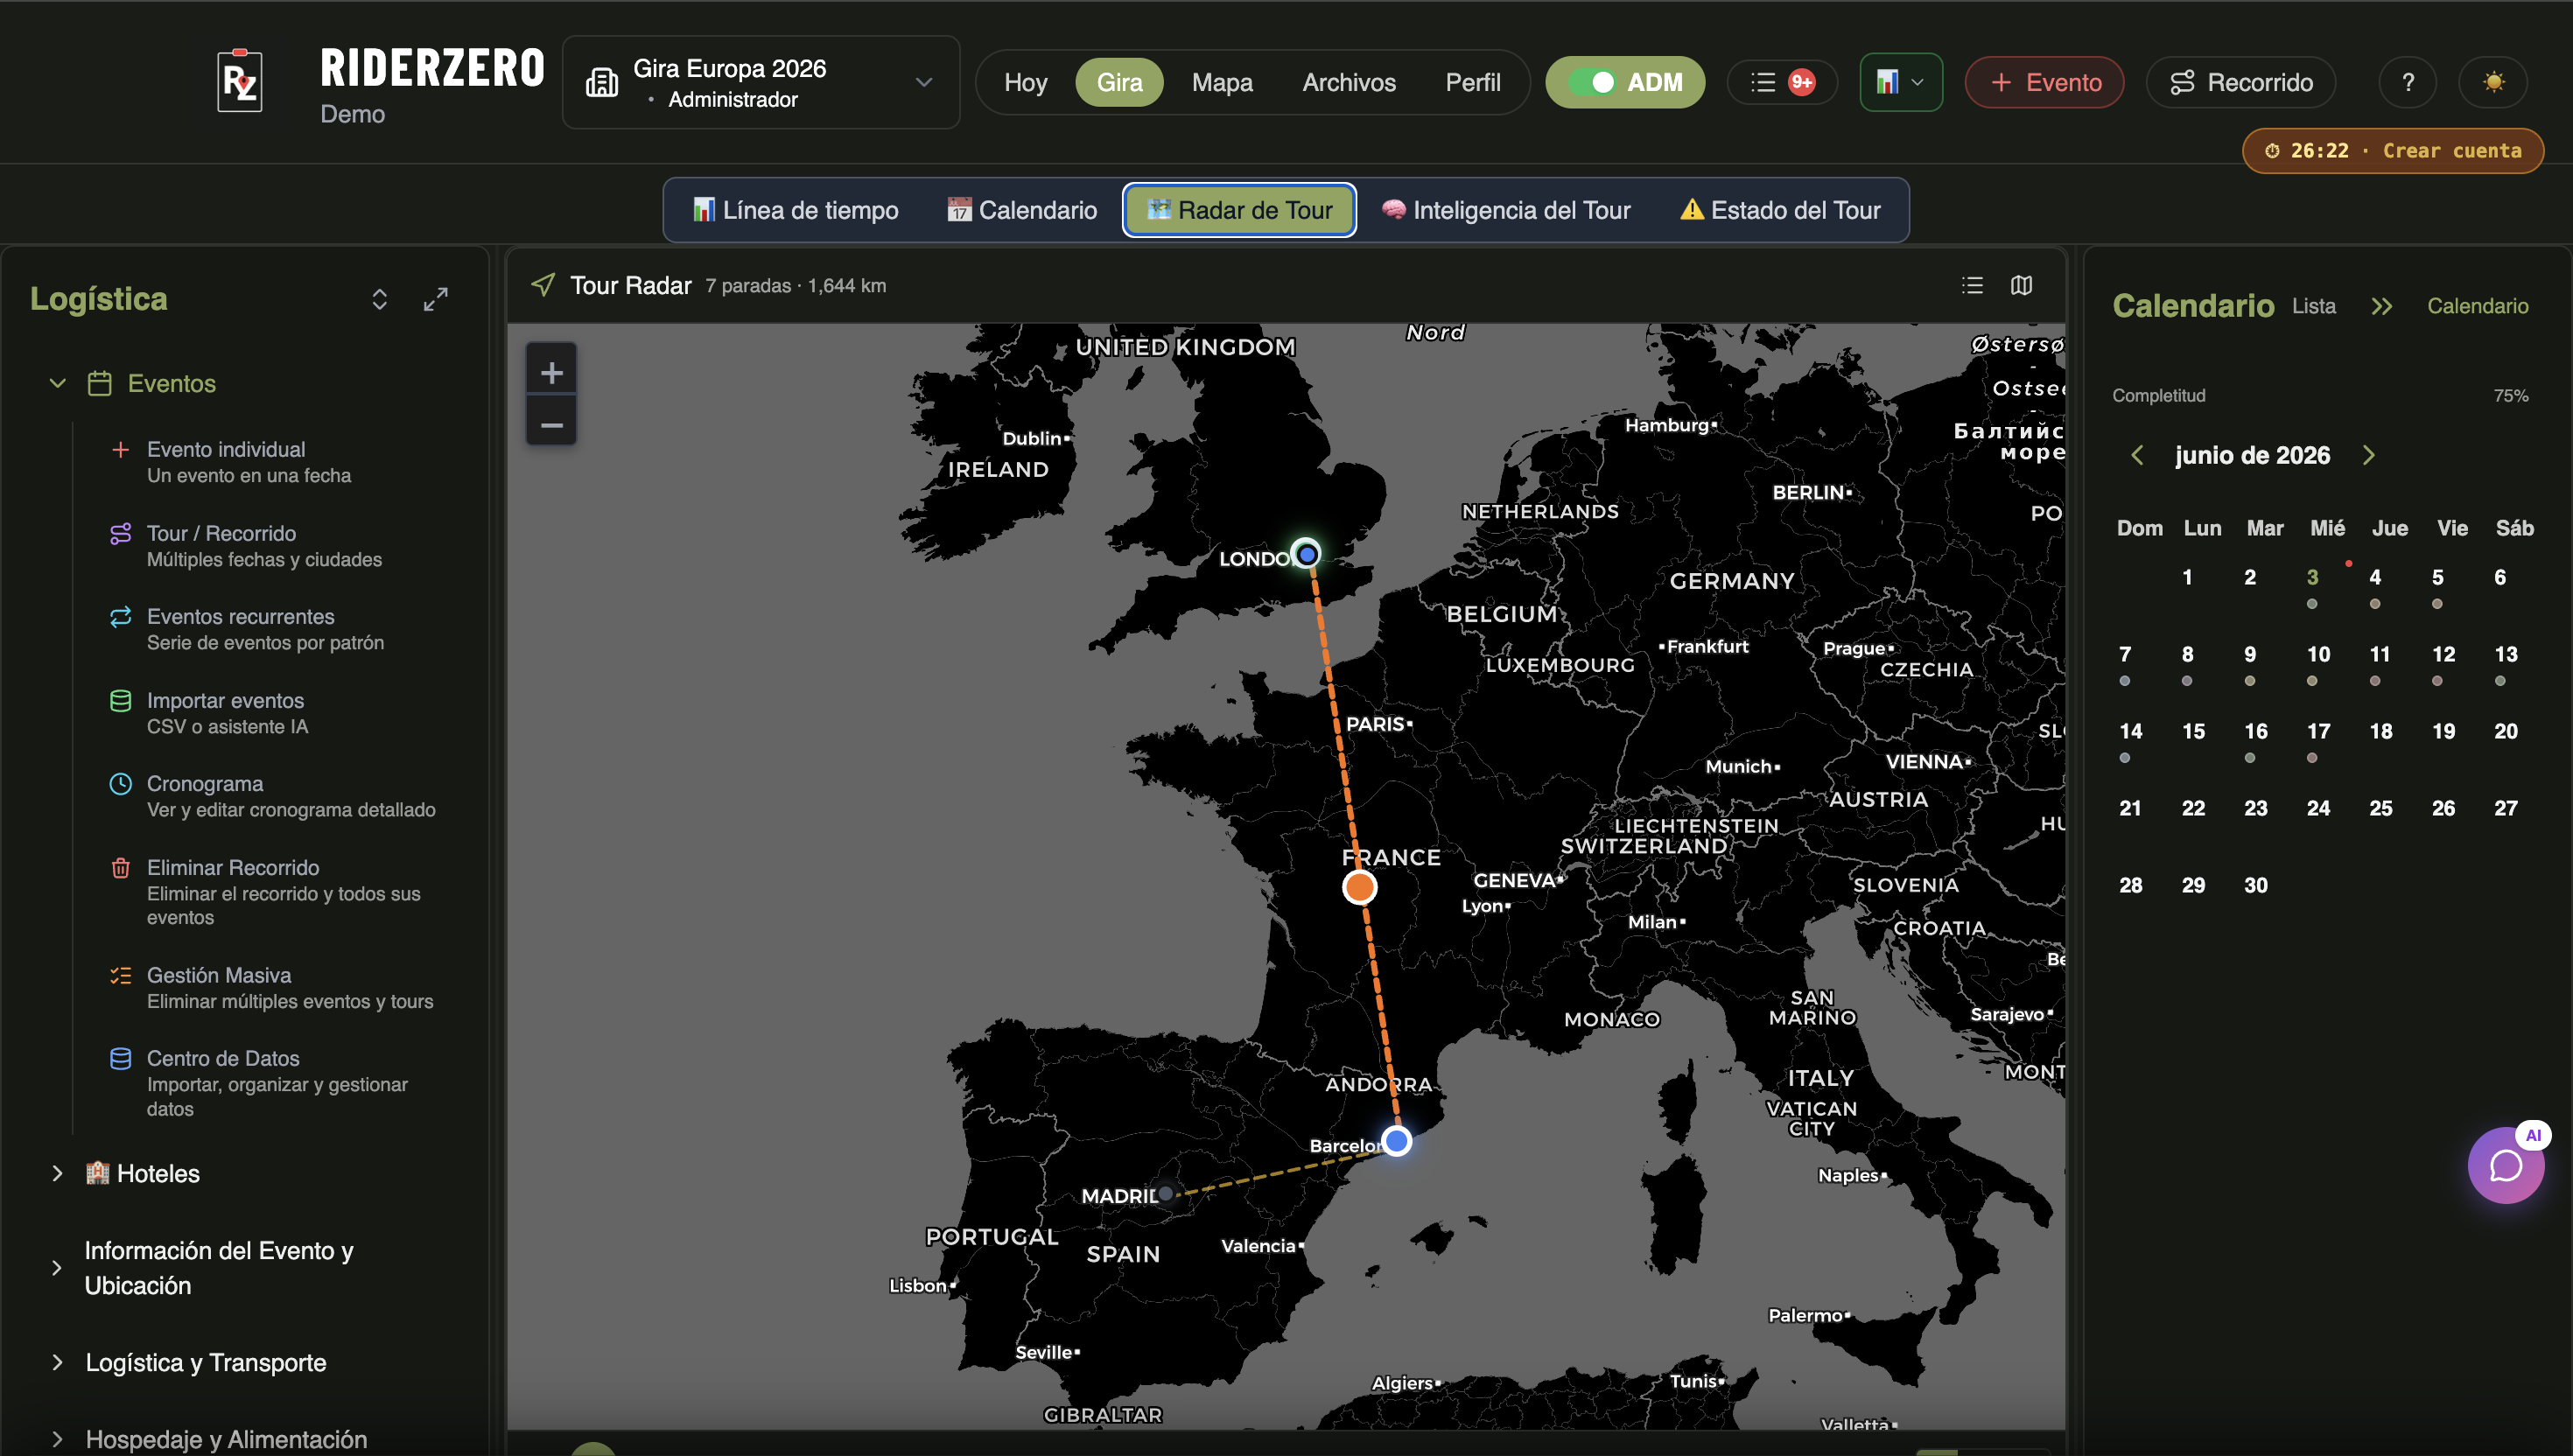
Task: Expand the Hoteles section
Action: point(57,1173)
